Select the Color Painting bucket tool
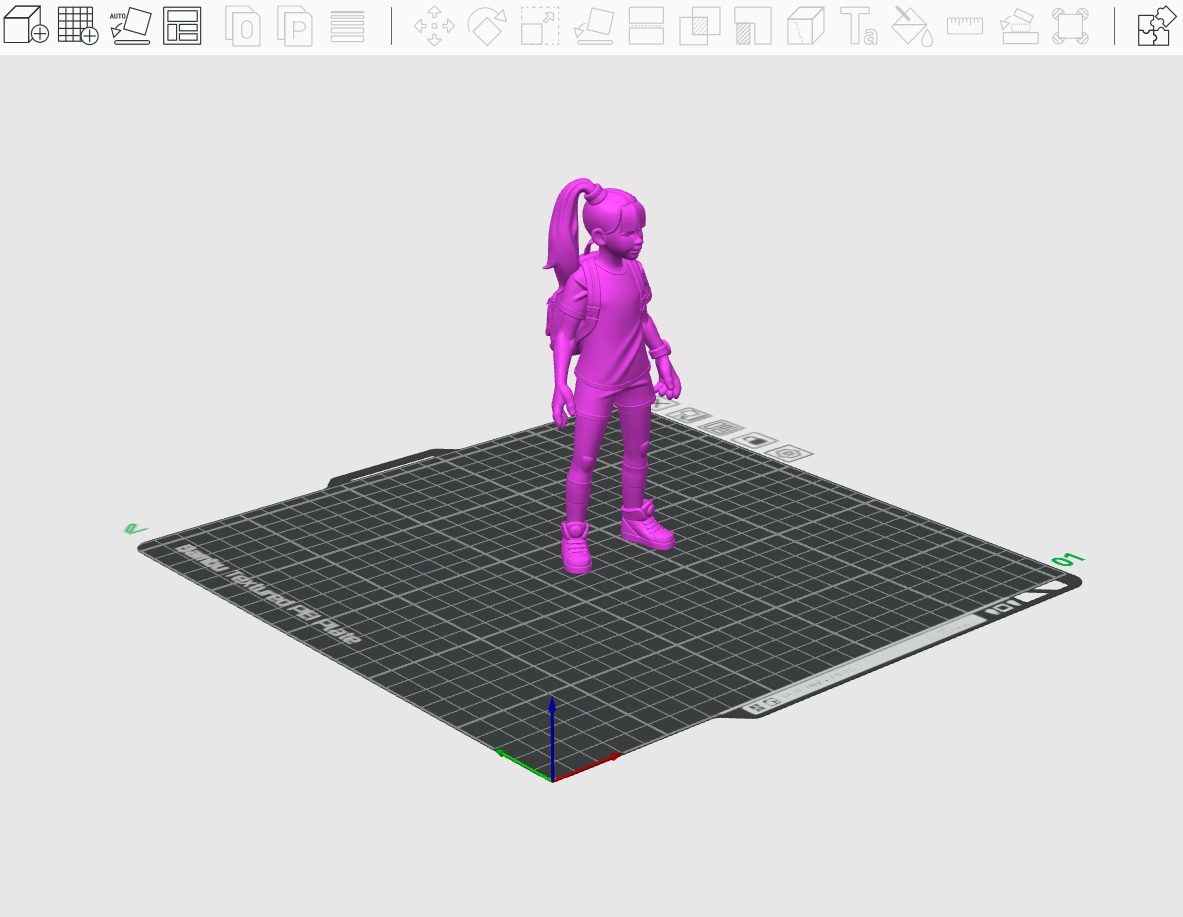 tap(911, 25)
